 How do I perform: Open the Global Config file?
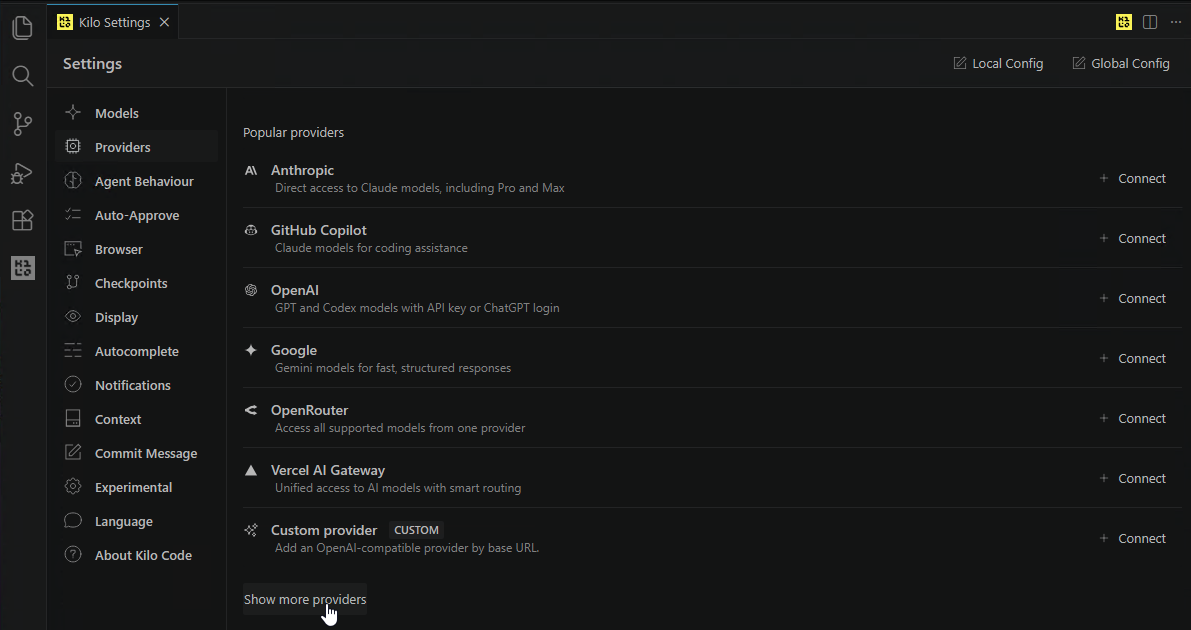[x=1120, y=64]
